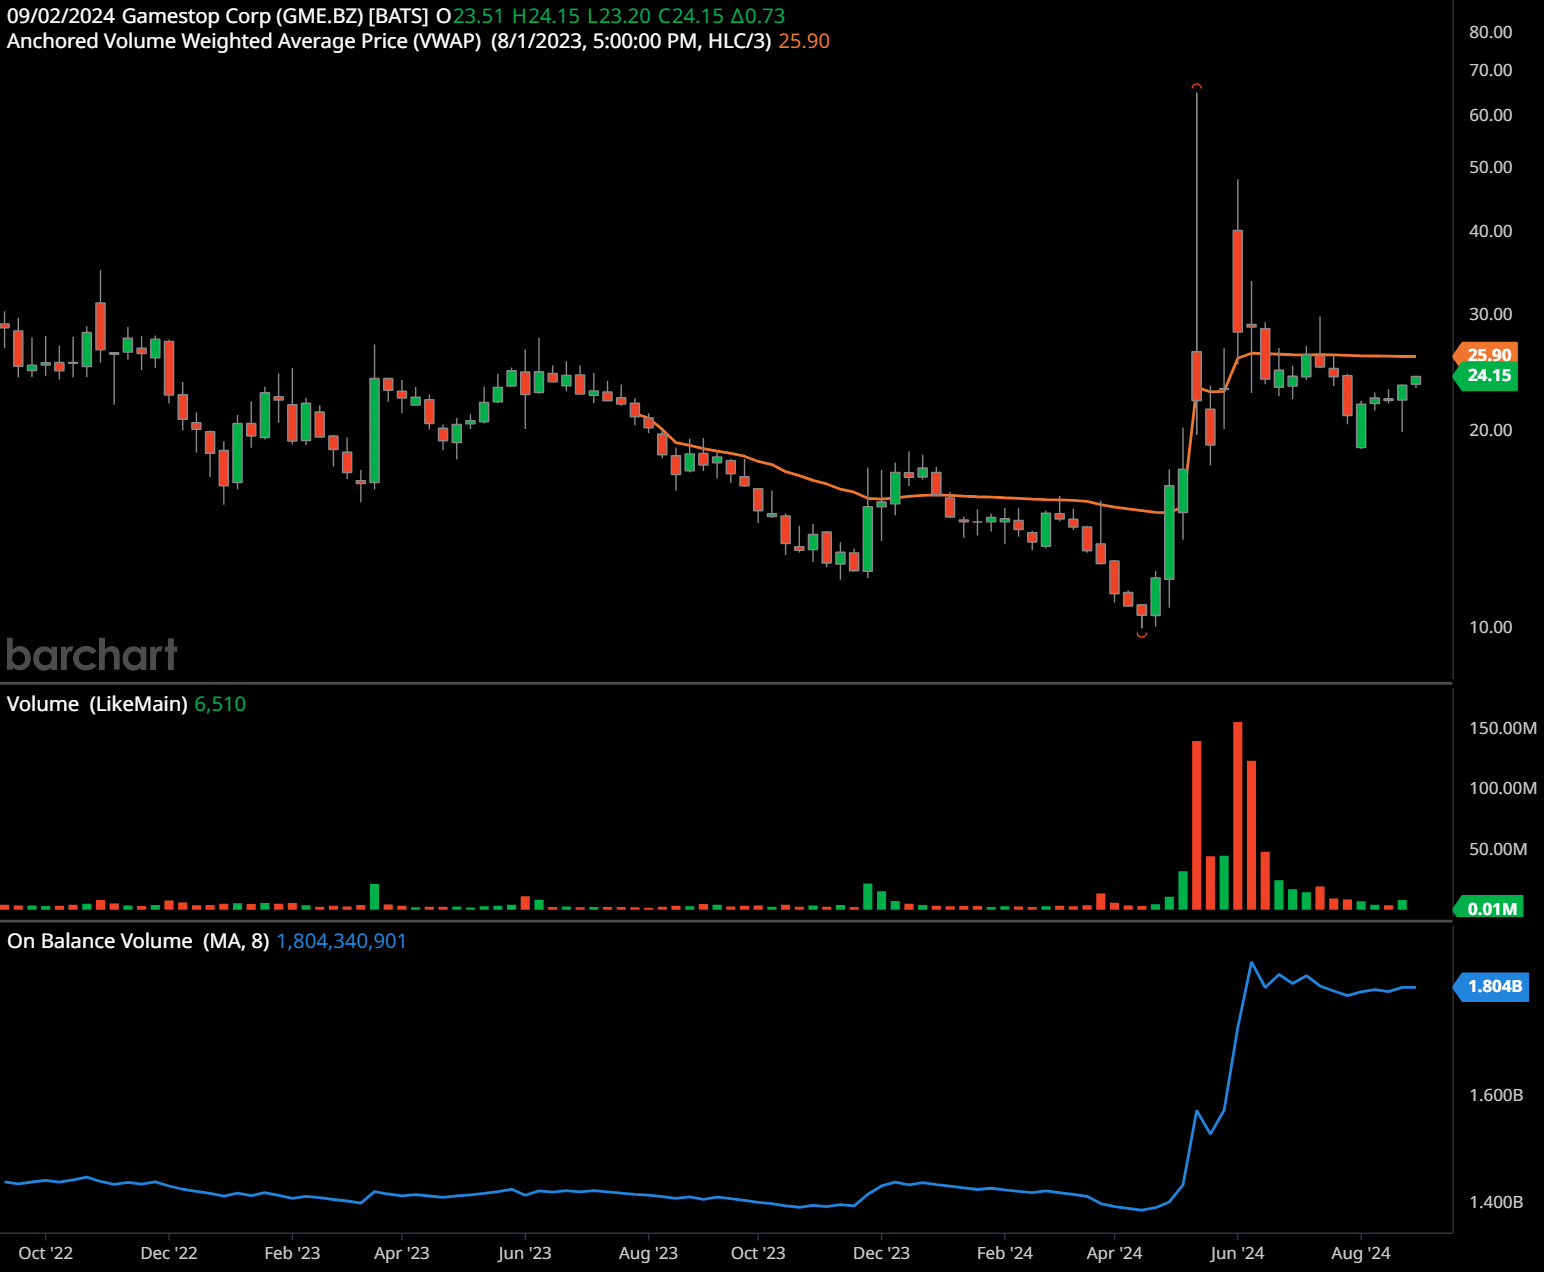The width and height of the screenshot is (1544, 1272).
Task: Click the On Balance Volume (MA, 8) label
Action: (138, 941)
